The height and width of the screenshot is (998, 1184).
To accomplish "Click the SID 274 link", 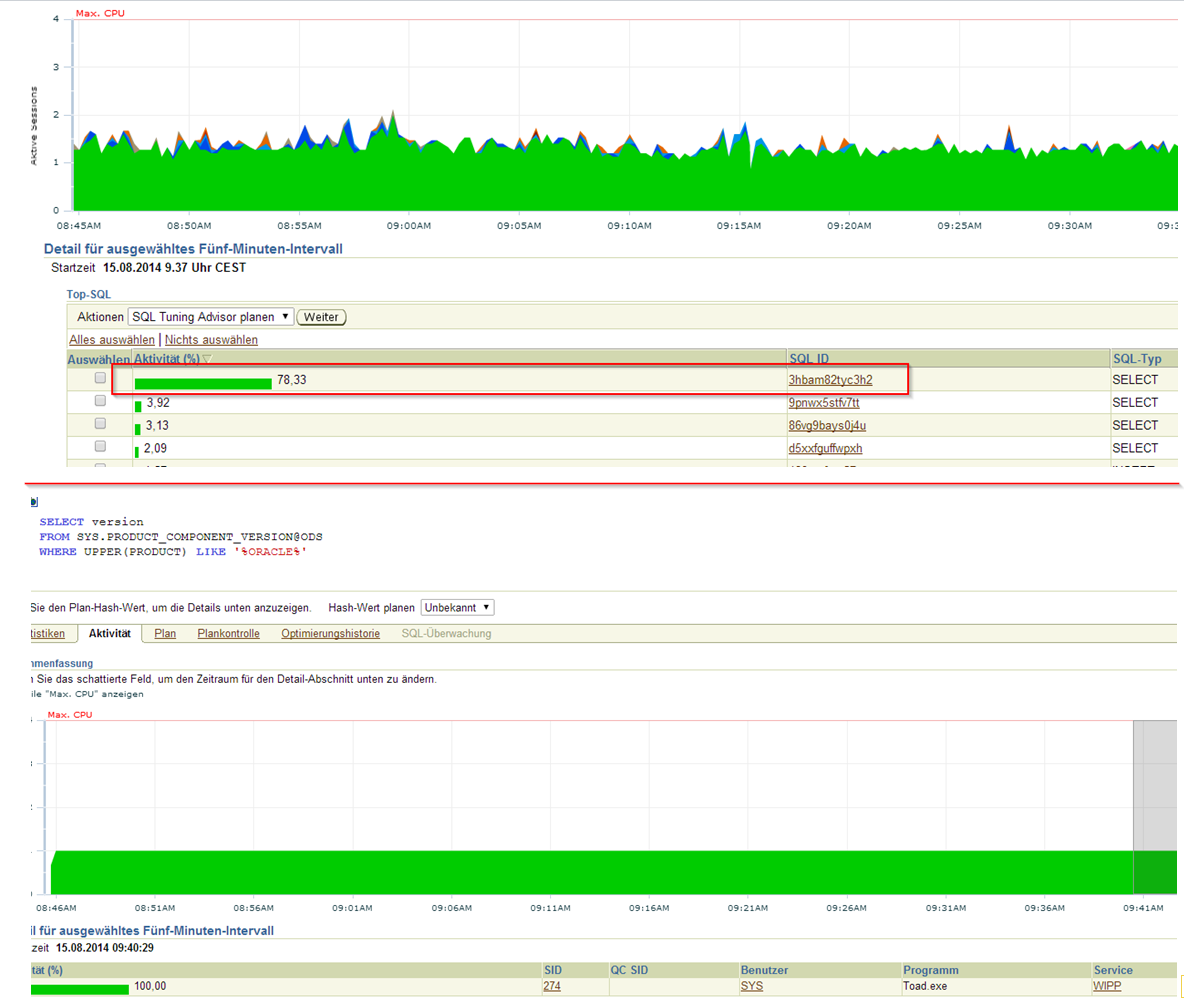I will click(x=552, y=987).
